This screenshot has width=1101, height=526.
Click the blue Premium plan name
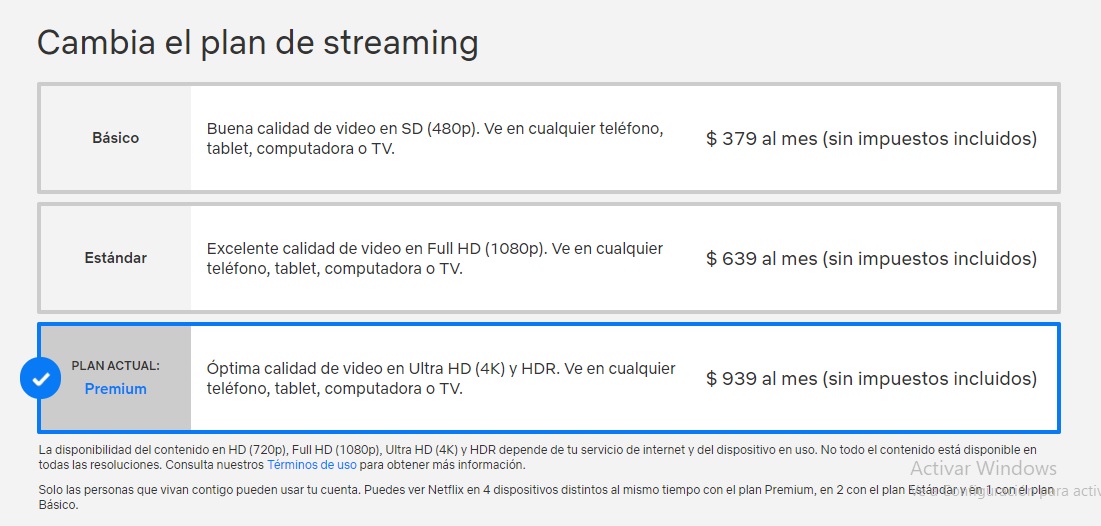tap(116, 389)
